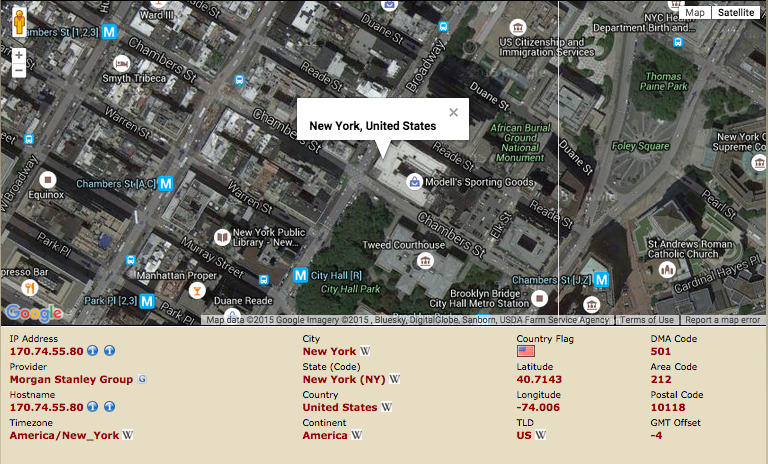The image size is (768, 464).
Task: Switch the map to Satellite view
Action: point(736,13)
